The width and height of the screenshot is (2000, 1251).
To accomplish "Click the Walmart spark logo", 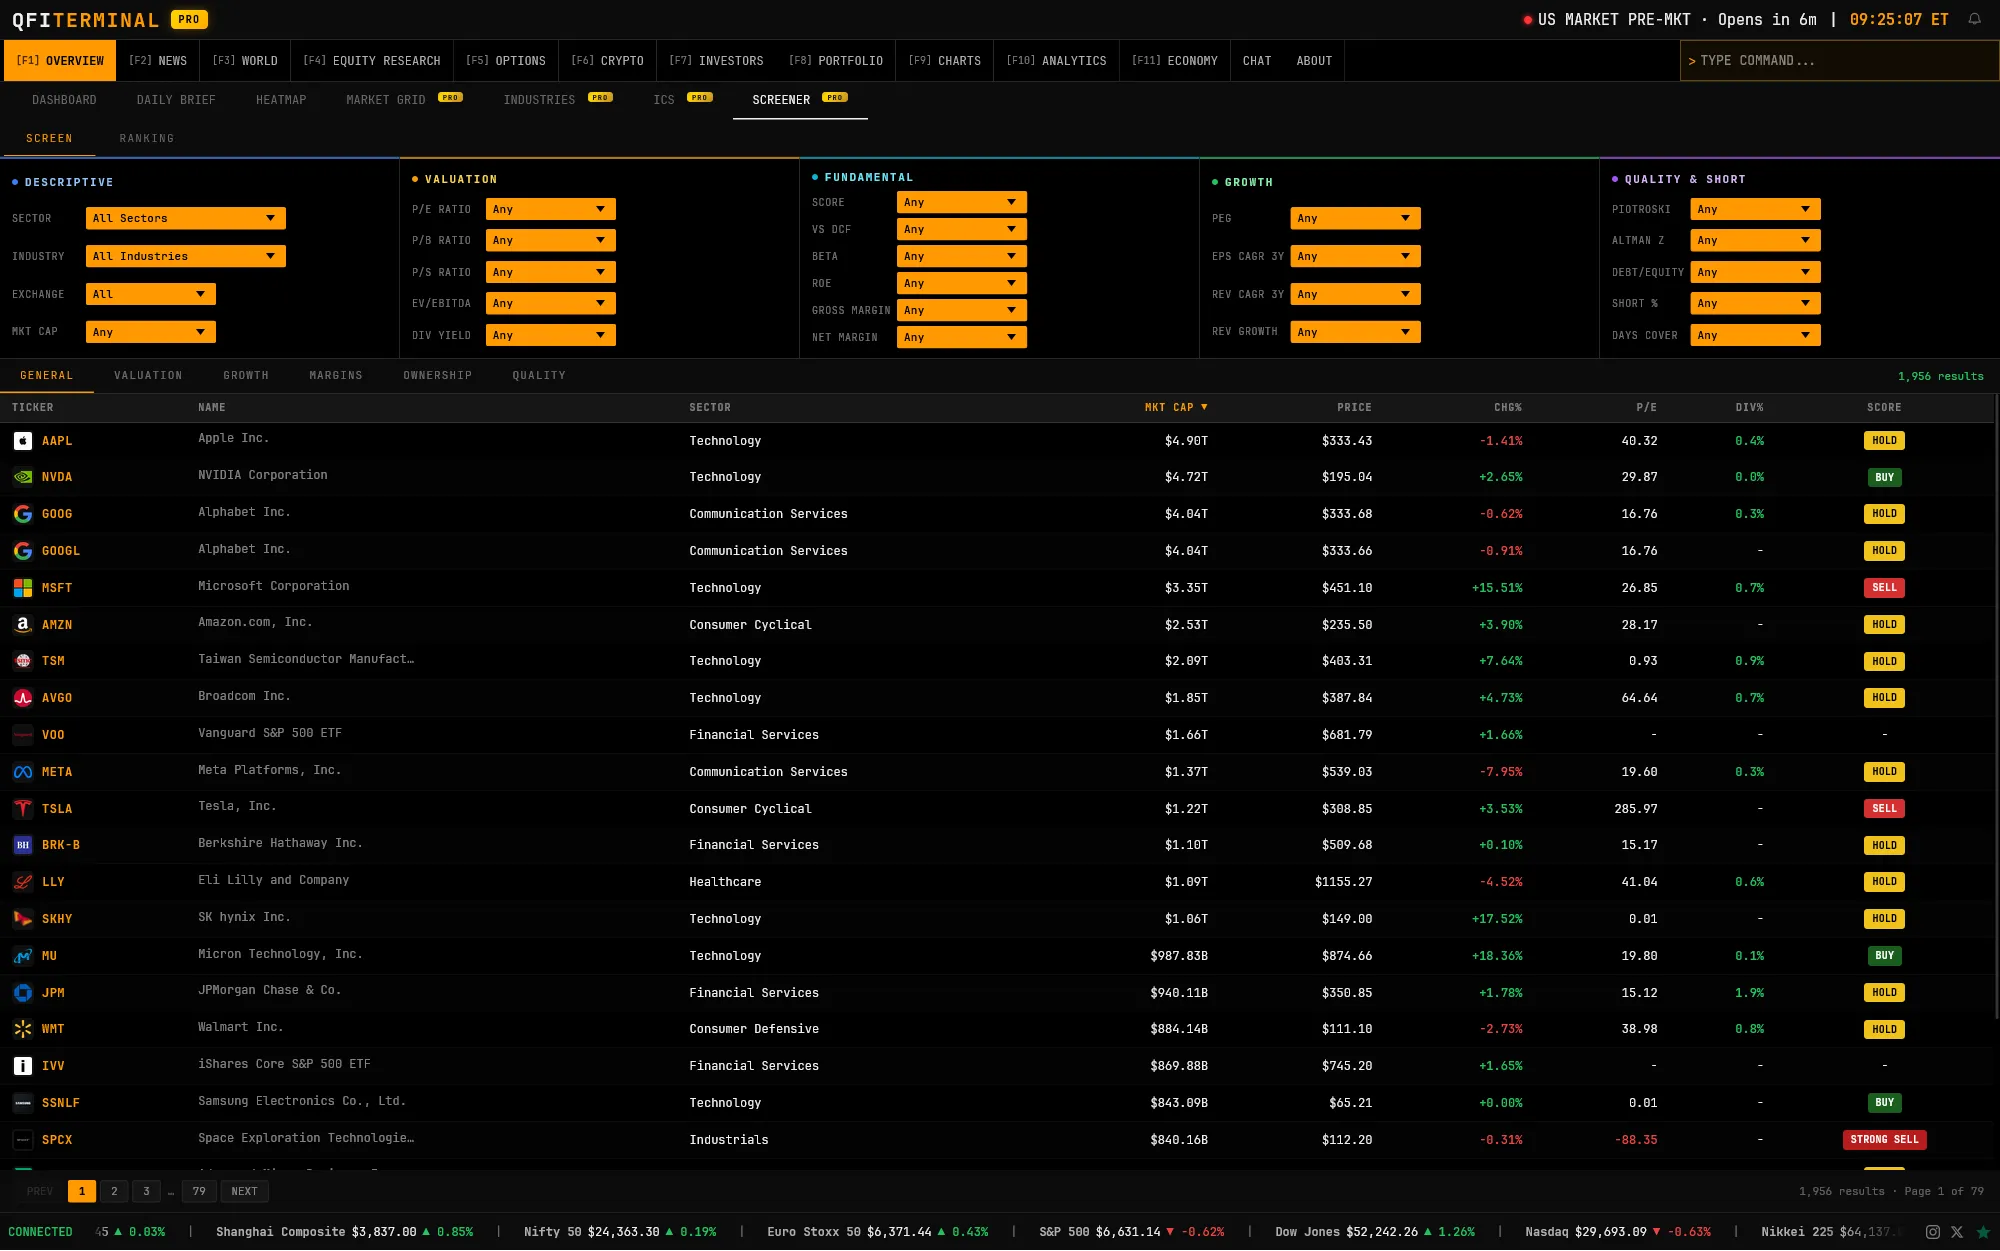I will (x=23, y=1029).
